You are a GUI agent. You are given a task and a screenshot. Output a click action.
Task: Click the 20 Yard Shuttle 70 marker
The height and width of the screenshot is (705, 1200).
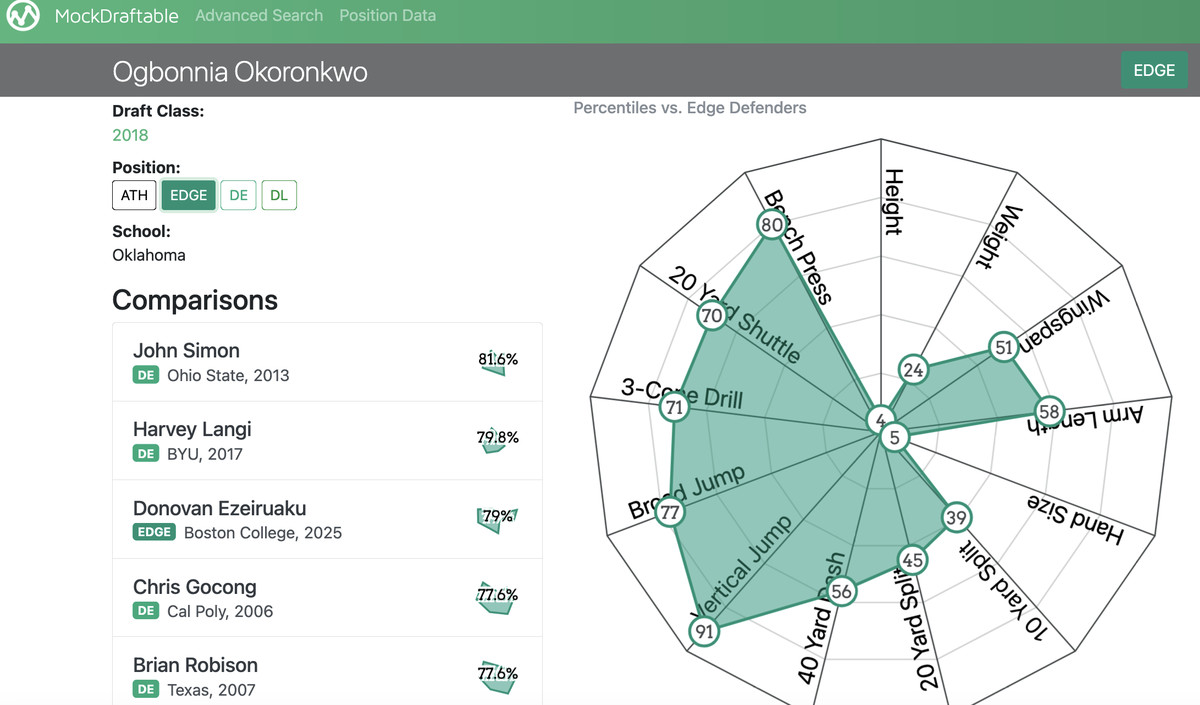point(711,316)
